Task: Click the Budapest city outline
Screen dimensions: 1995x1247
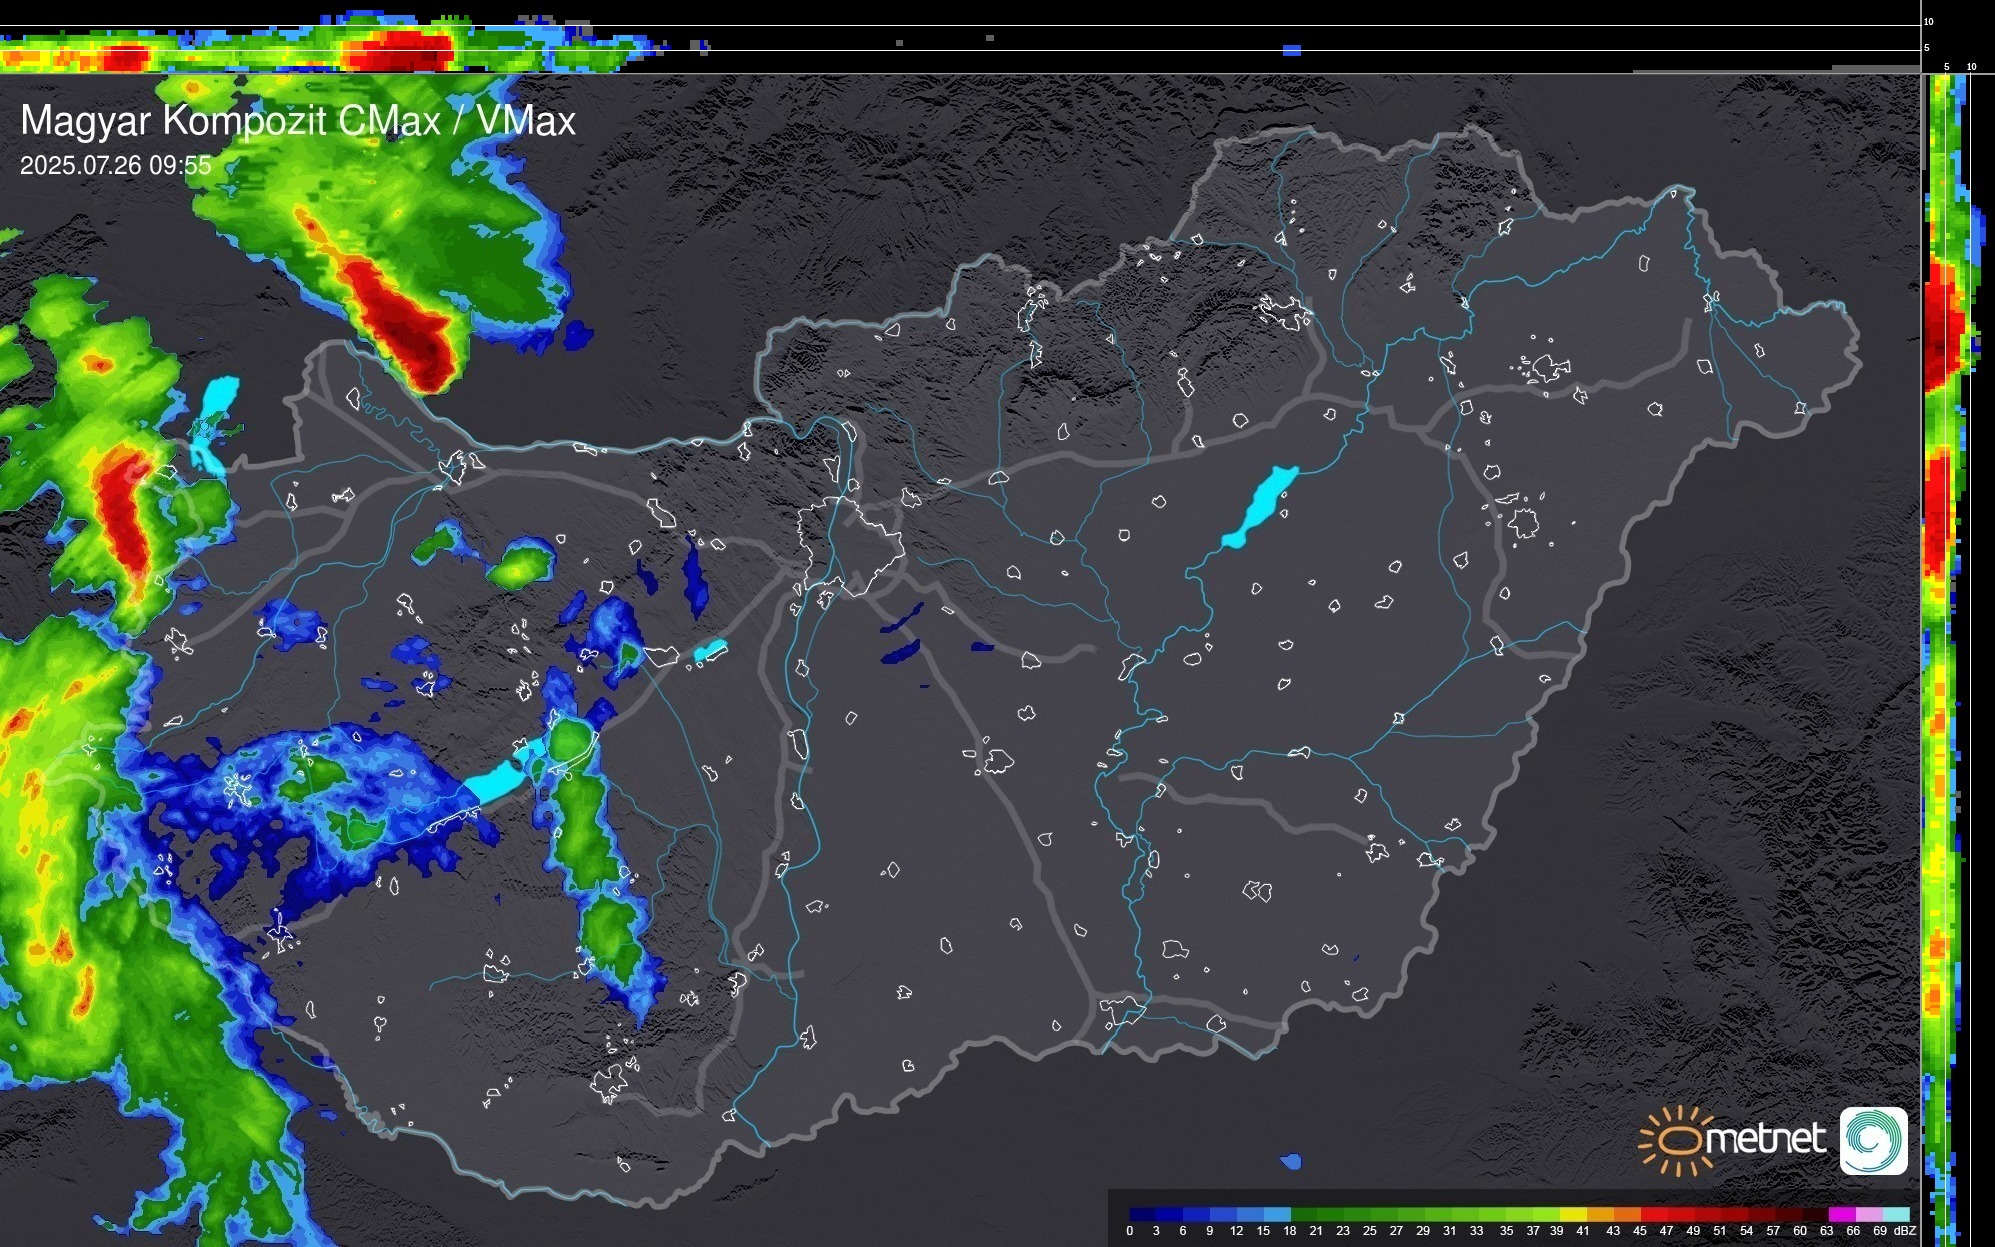Action: [x=852, y=545]
